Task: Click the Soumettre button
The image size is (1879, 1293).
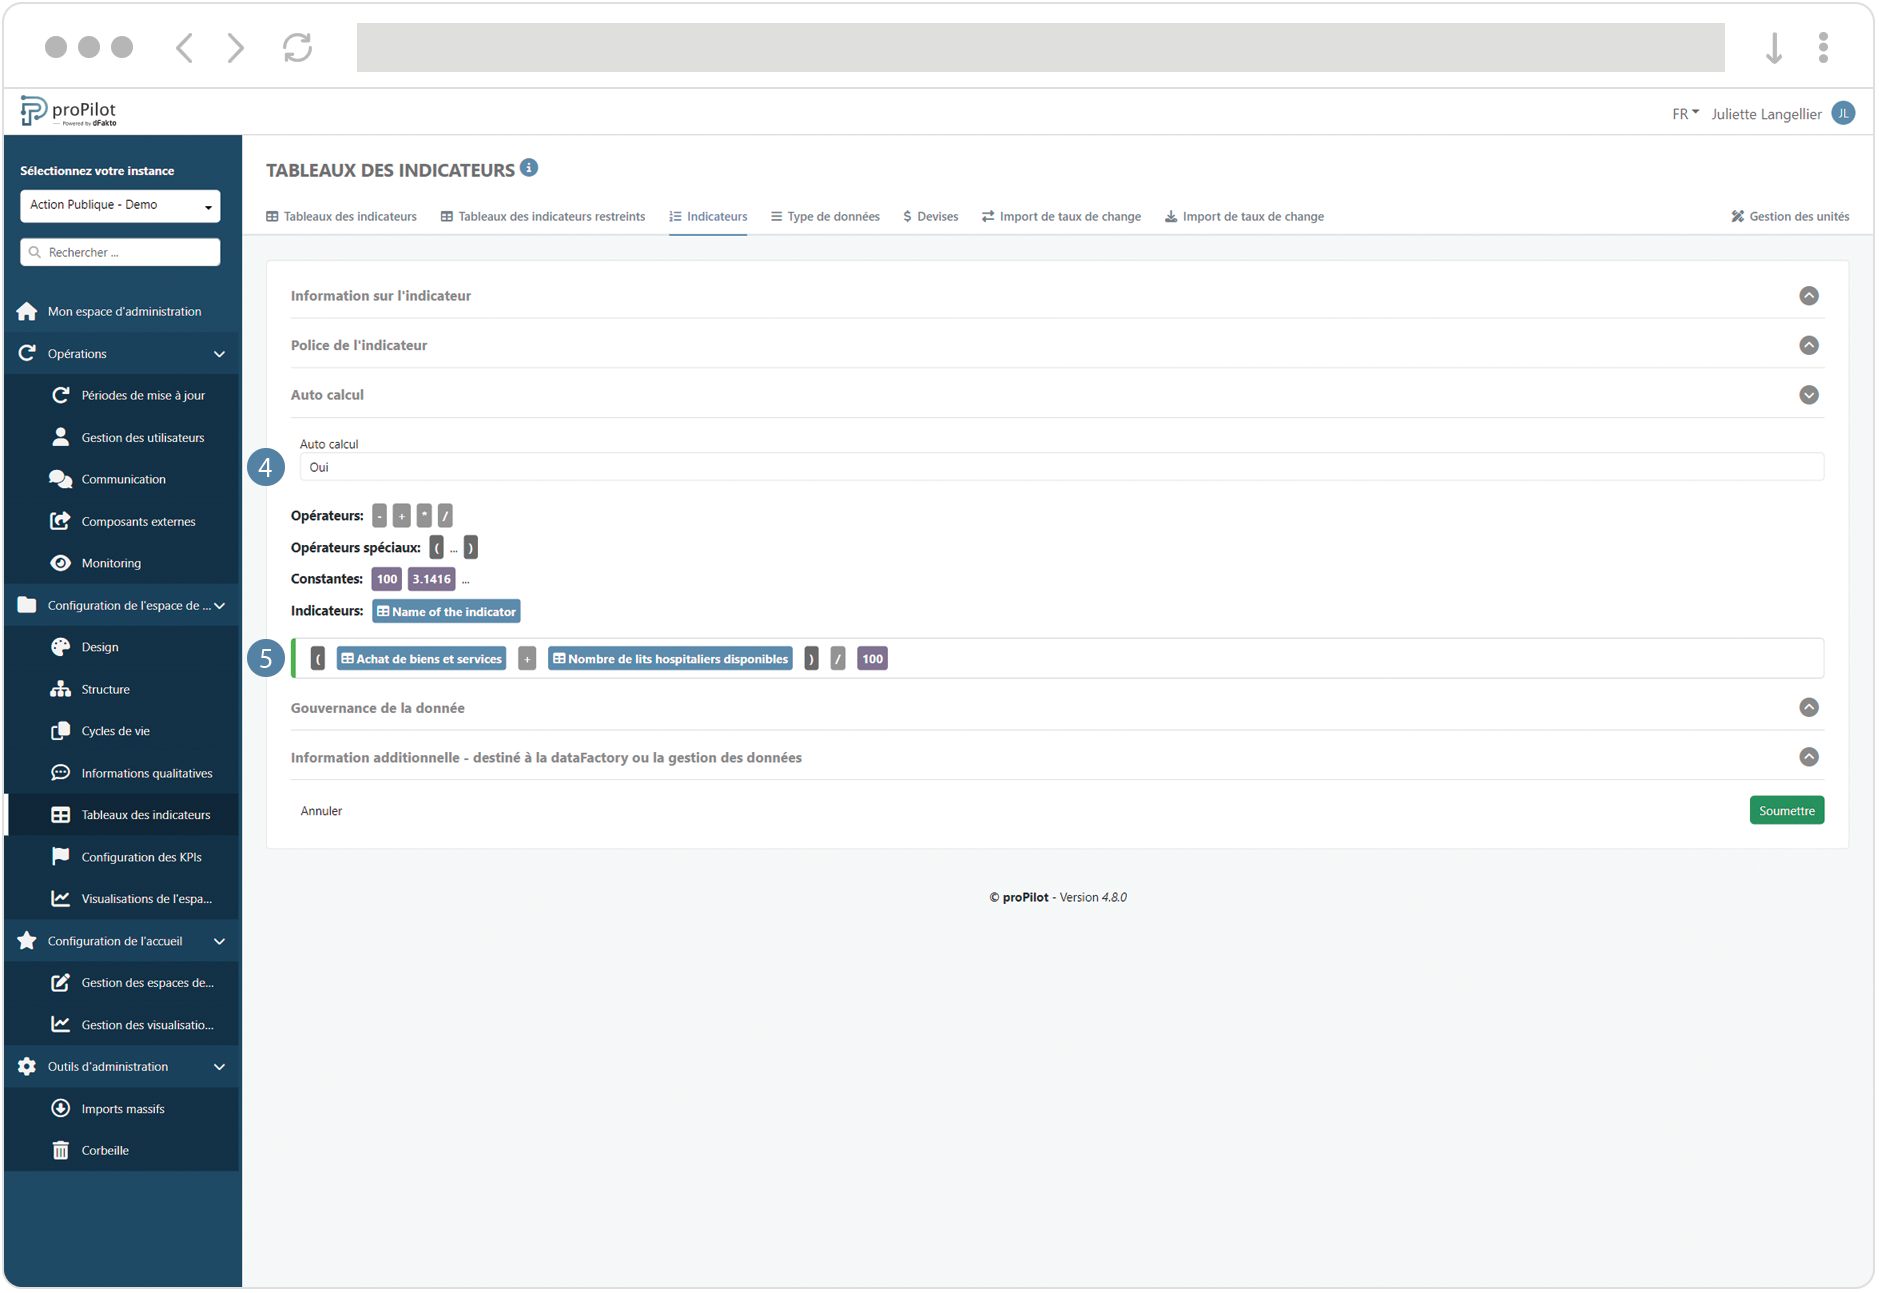Action: point(1786,810)
